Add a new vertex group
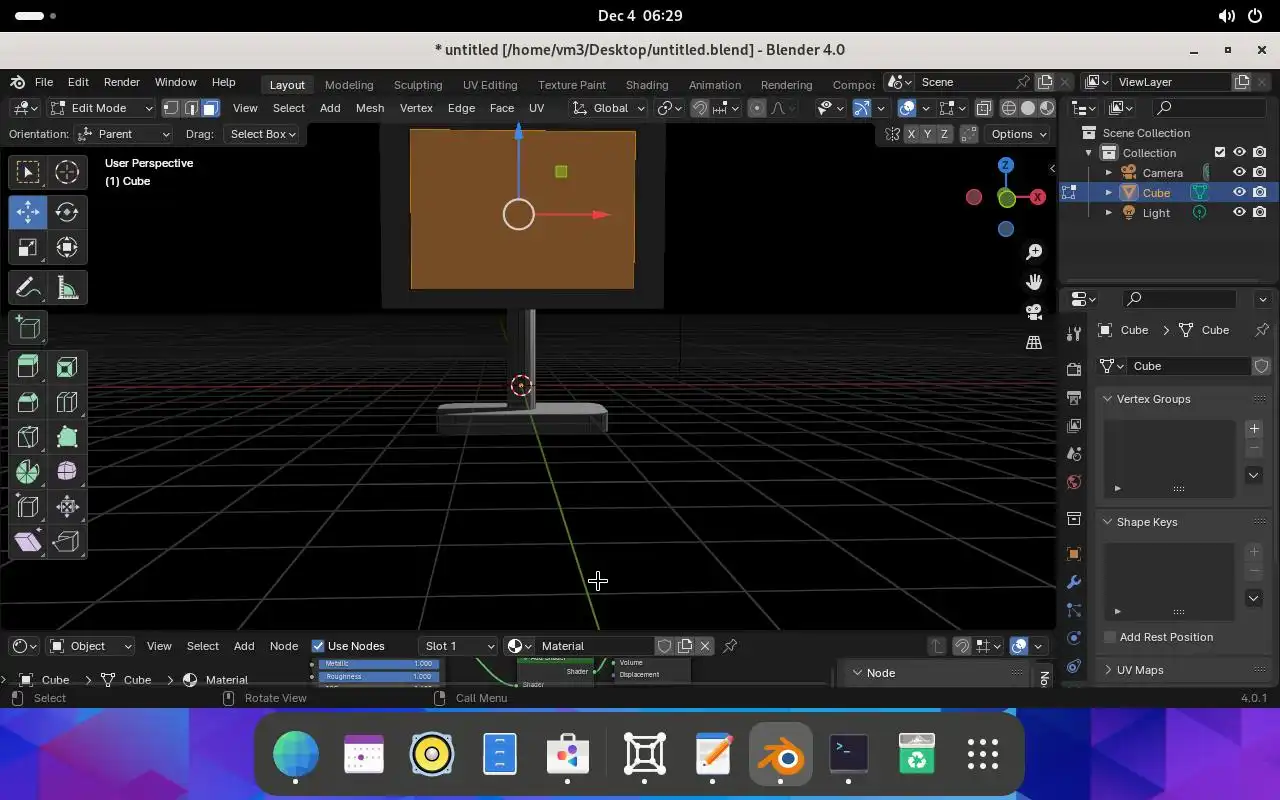Viewport: 1280px width, 800px height. click(x=1254, y=429)
